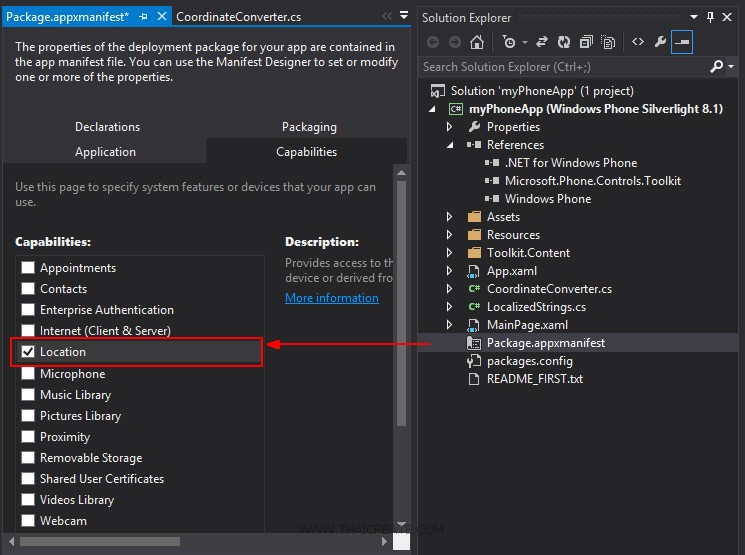
Task: Open the Pending Changes Filter dropdown arrow
Action: (524, 42)
